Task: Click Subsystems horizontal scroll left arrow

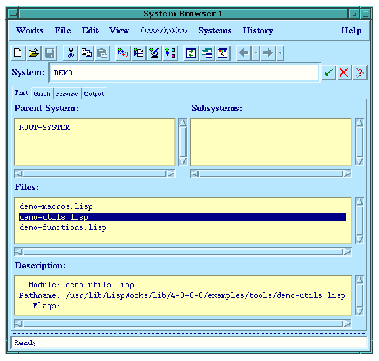Action: pyautogui.click(x=195, y=174)
